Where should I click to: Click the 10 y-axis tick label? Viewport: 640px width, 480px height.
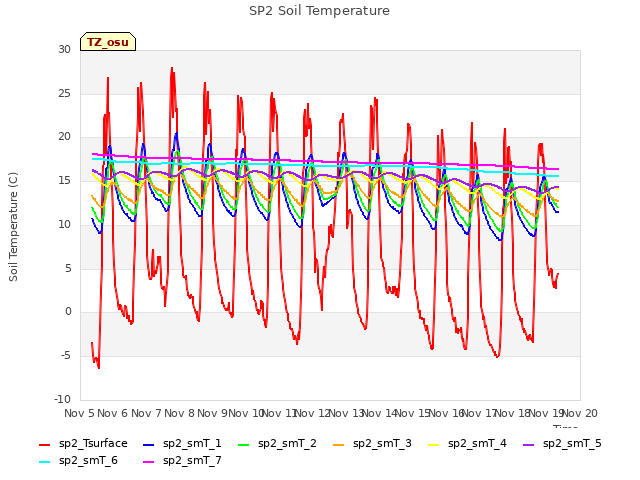(x=64, y=224)
